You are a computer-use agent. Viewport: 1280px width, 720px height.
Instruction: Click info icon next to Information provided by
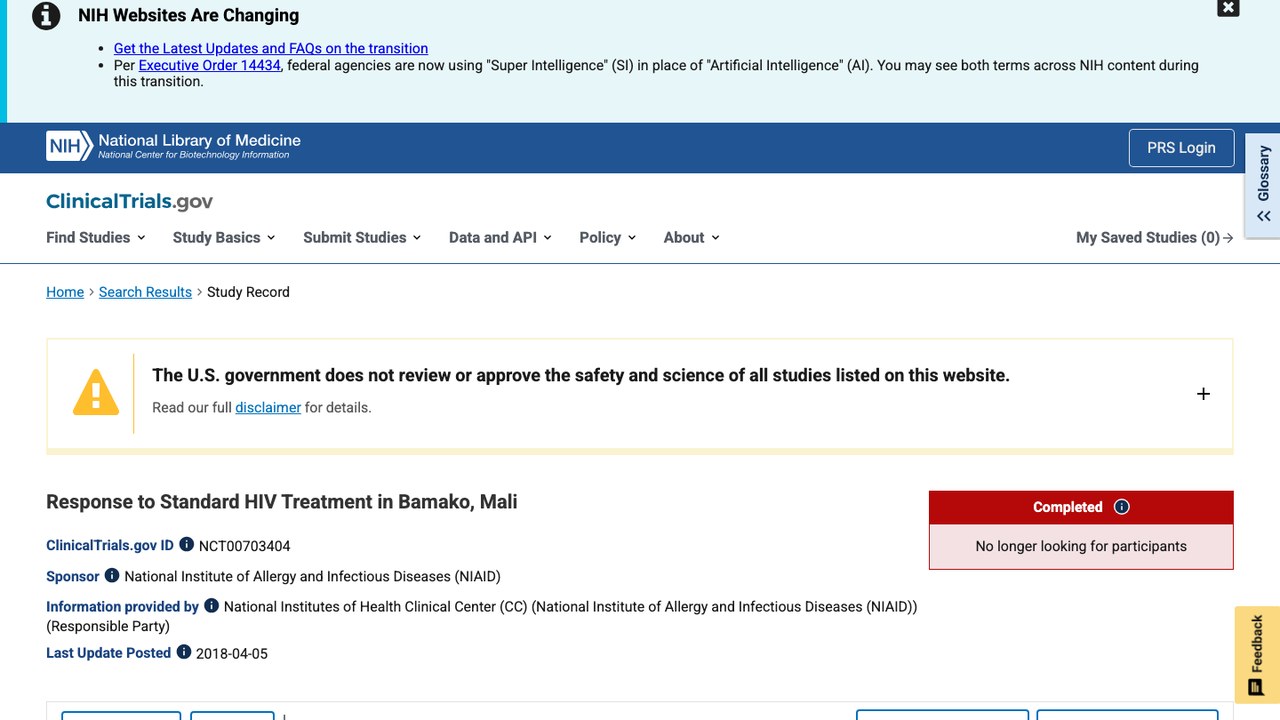[x=211, y=606]
